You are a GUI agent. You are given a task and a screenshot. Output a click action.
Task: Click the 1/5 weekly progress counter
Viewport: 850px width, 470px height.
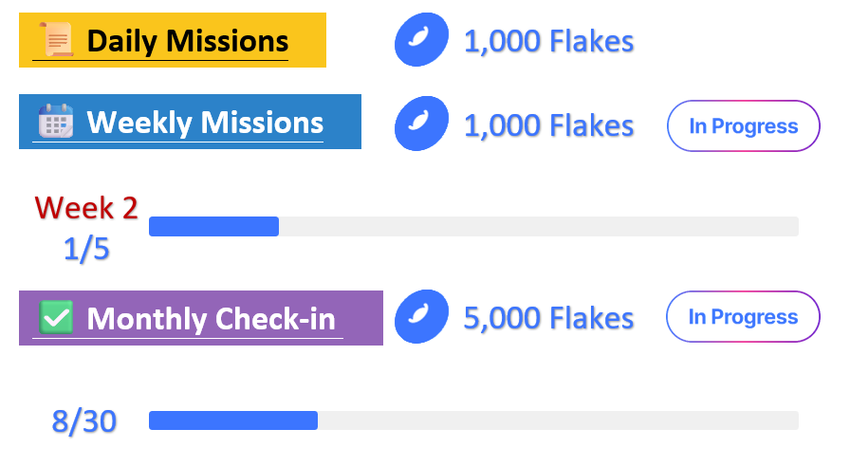(86, 249)
